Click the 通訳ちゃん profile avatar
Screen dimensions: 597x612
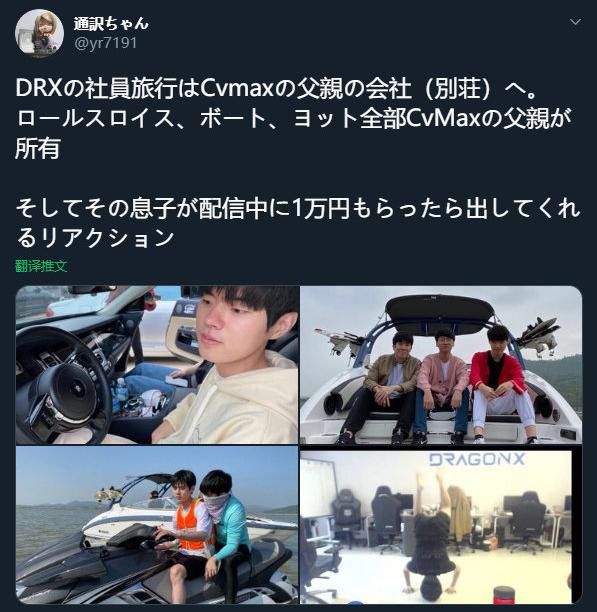pyautogui.click(x=39, y=34)
